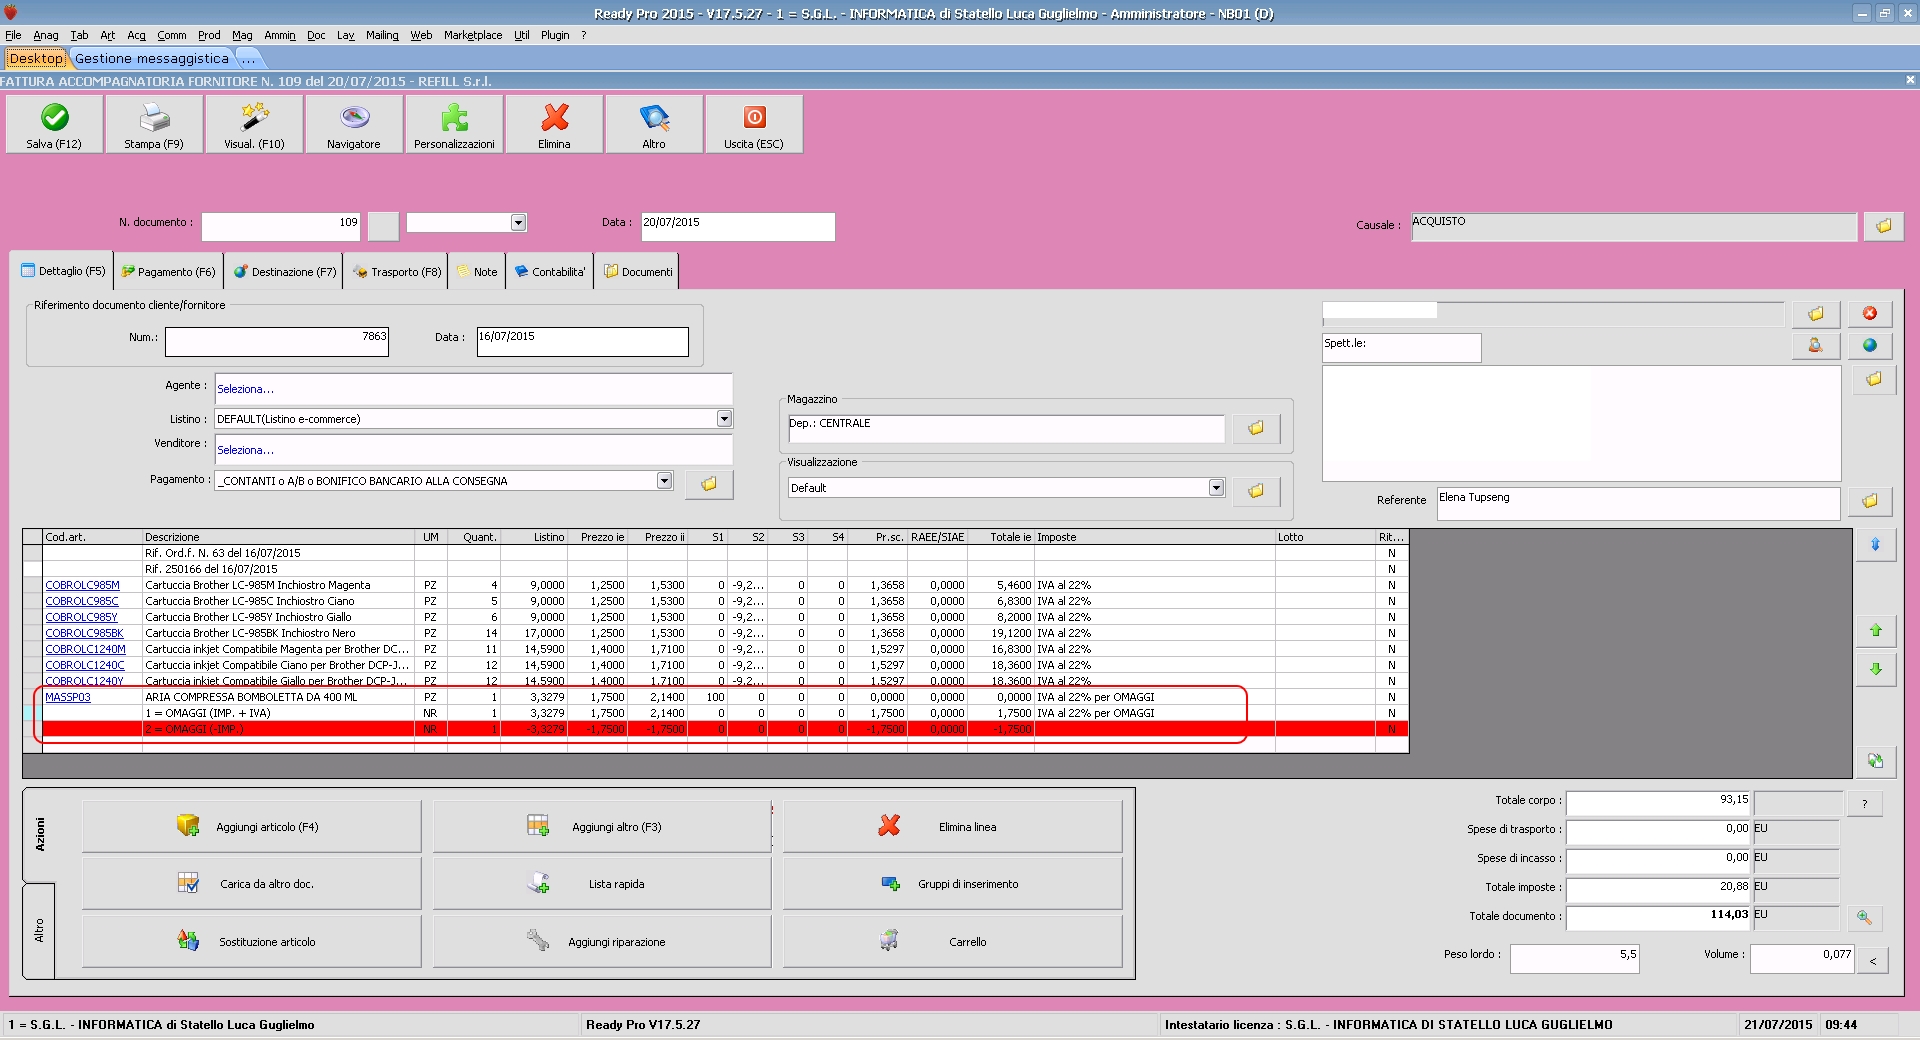Open the Documenti tab
This screenshot has width=1920, height=1040.
(x=638, y=272)
